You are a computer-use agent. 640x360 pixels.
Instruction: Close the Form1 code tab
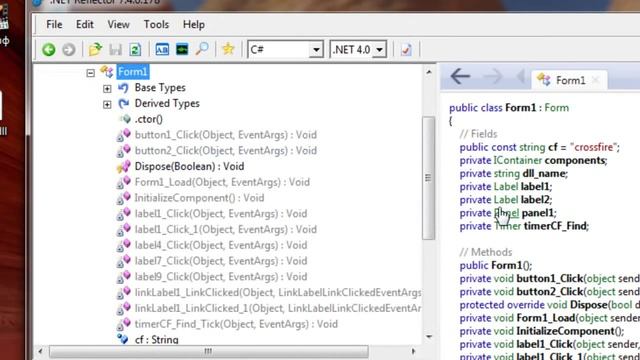pos(596,80)
